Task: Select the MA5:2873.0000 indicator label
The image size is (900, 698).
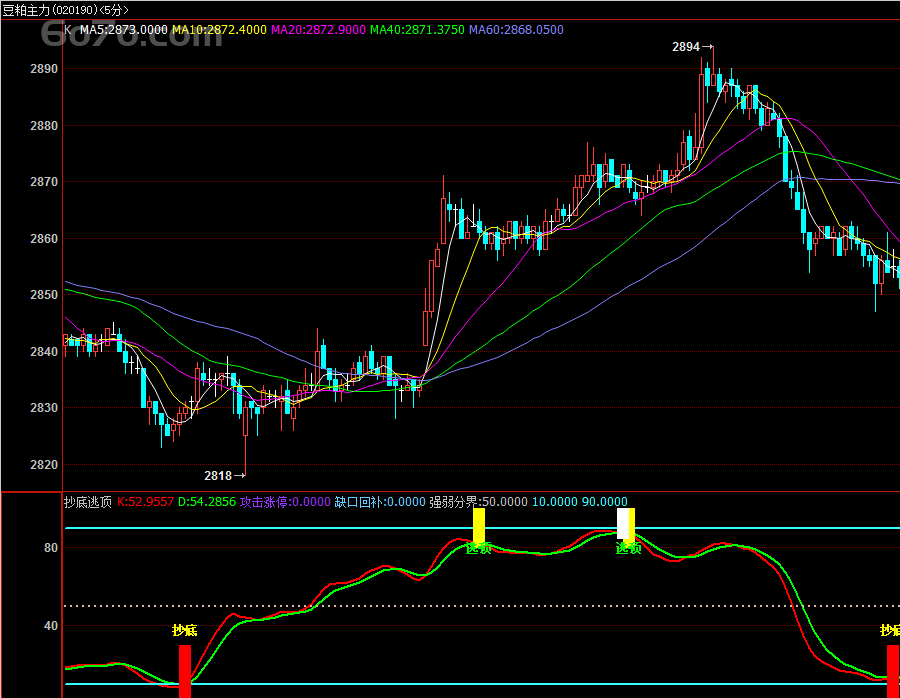Action: 123,30
